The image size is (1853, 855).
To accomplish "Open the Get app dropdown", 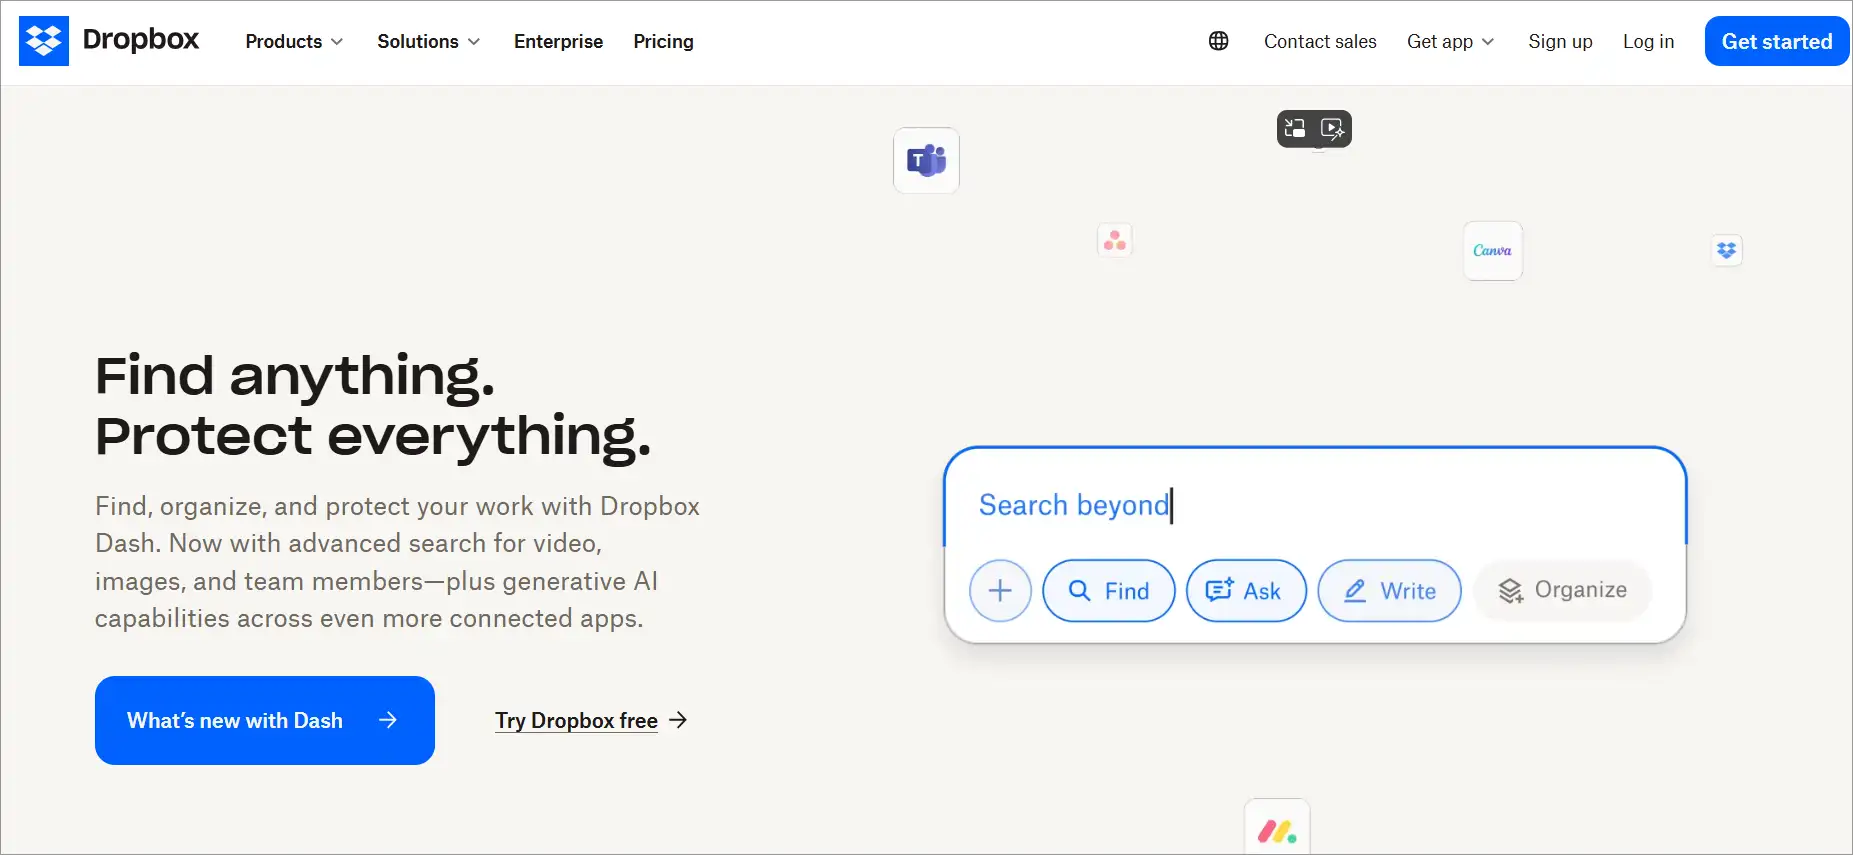I will pos(1450,41).
